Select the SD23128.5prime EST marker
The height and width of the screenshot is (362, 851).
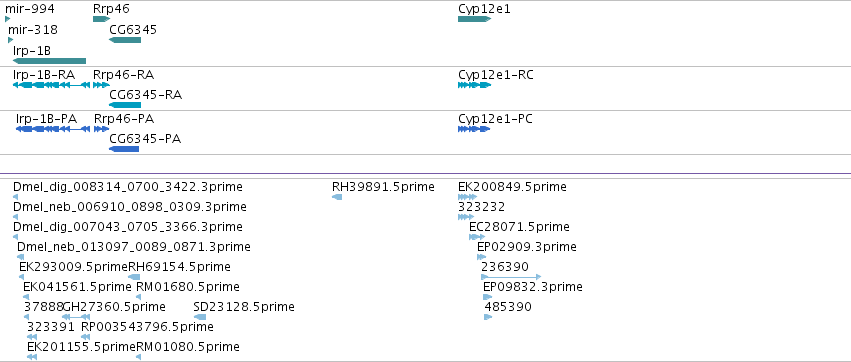(200, 317)
